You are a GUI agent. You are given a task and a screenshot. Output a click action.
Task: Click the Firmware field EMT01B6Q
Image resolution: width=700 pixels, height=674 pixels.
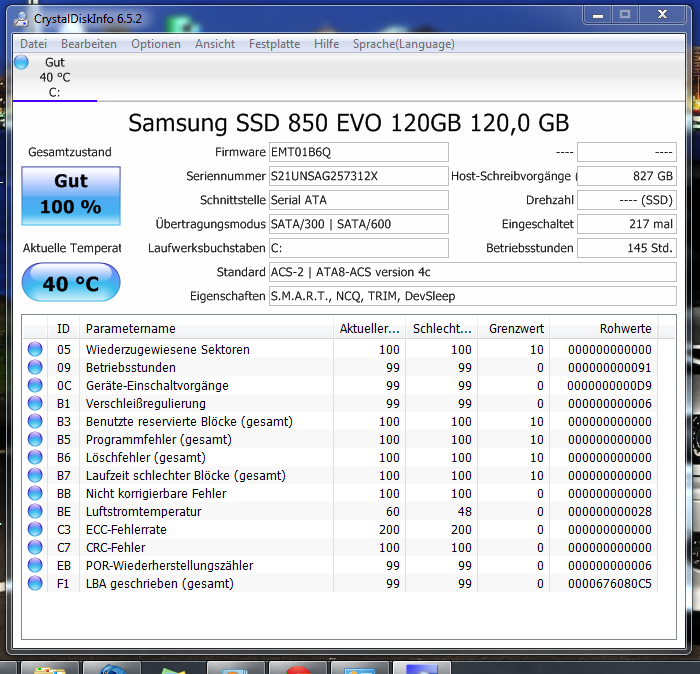[x=358, y=152]
